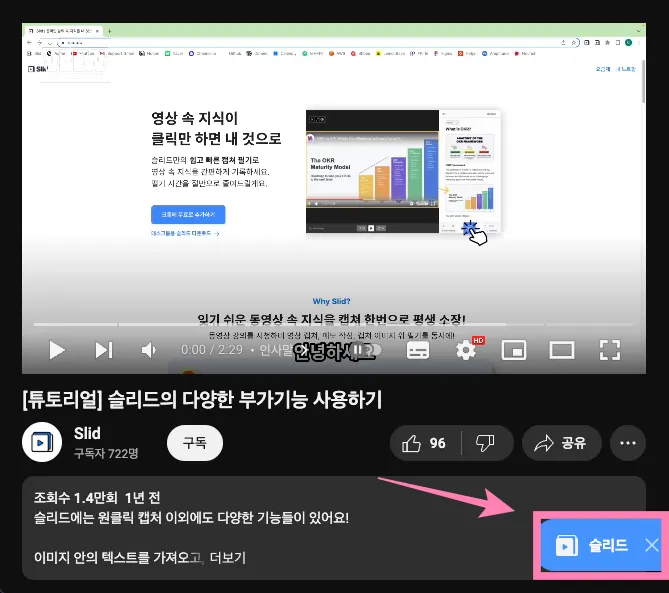Expand description with 더보기
This screenshot has height=593, width=669.
tap(228, 558)
